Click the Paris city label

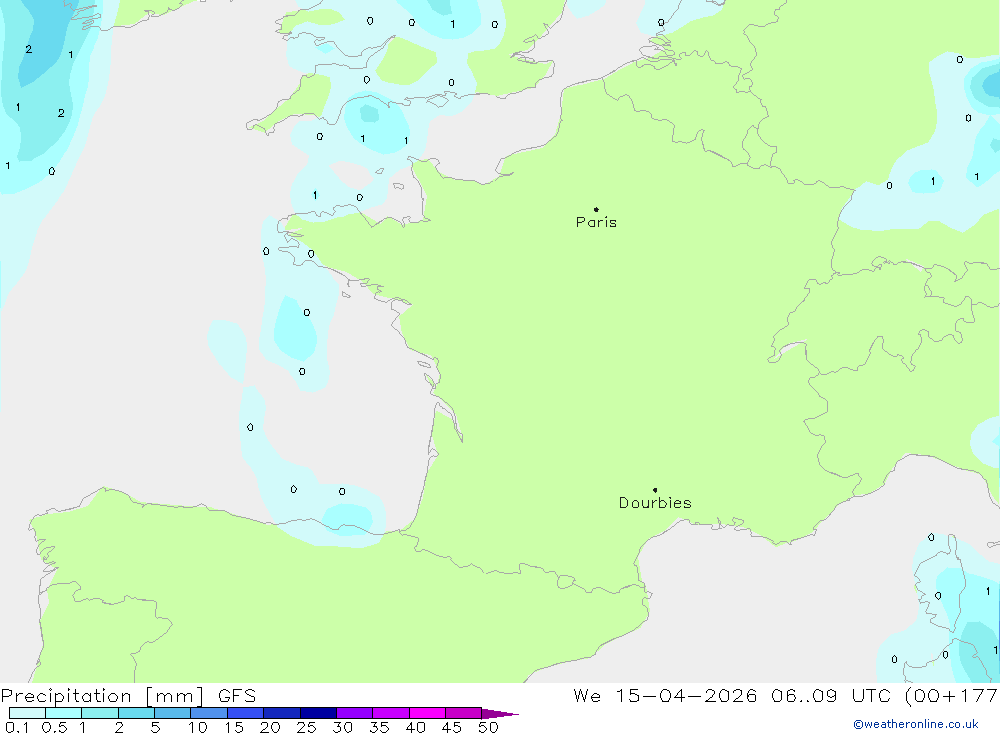point(596,222)
